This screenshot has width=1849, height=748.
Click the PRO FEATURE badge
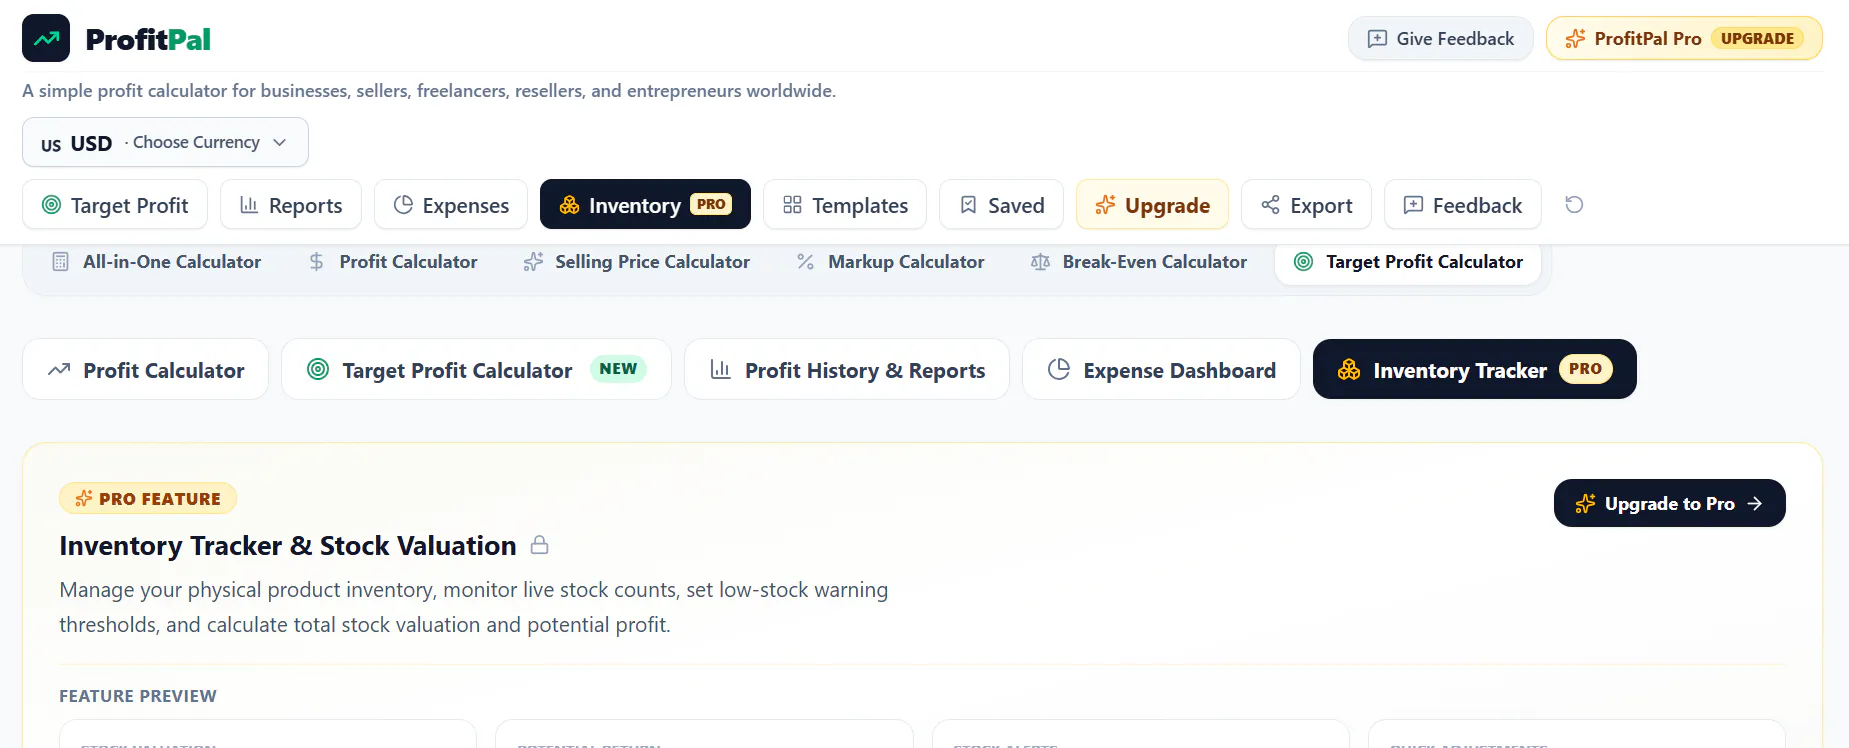click(x=148, y=498)
